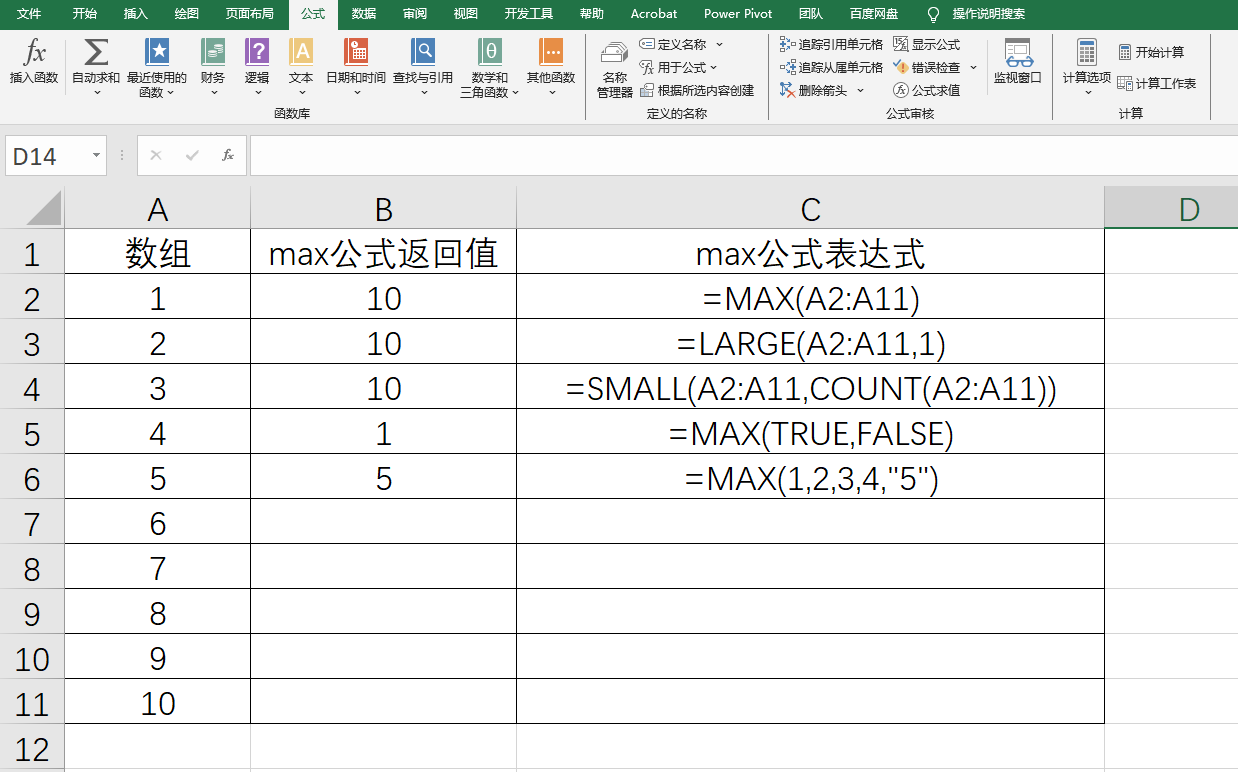Click Trace Dependents (追踪从属单元格)
Viewport: 1238px width, 772px height.
pyautogui.click(x=831, y=67)
